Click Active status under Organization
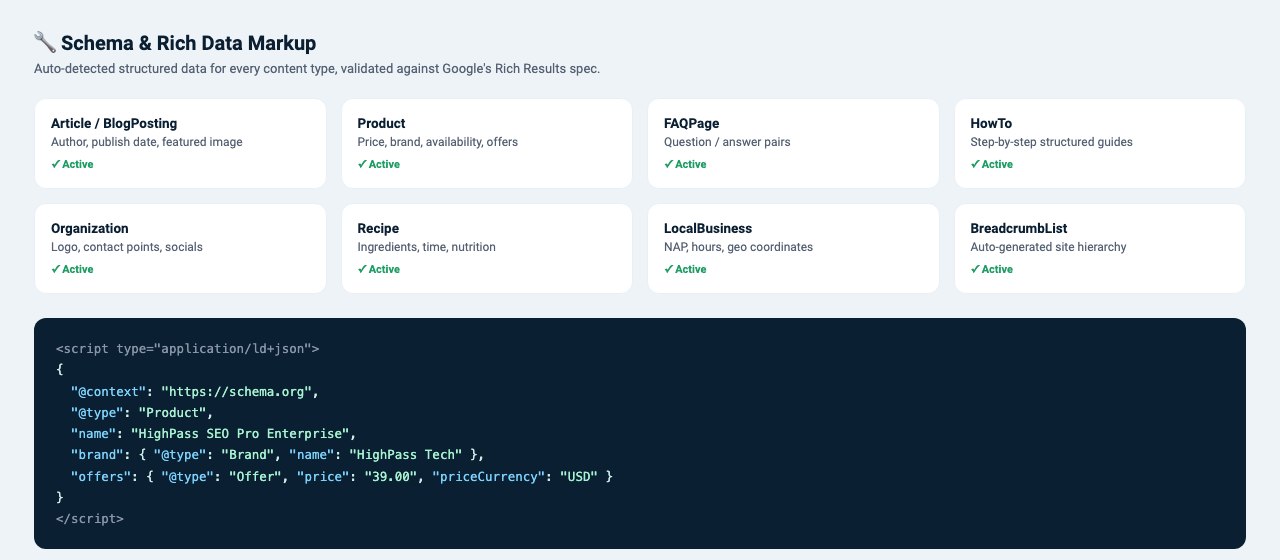This screenshot has width=1280, height=560. [x=72, y=269]
